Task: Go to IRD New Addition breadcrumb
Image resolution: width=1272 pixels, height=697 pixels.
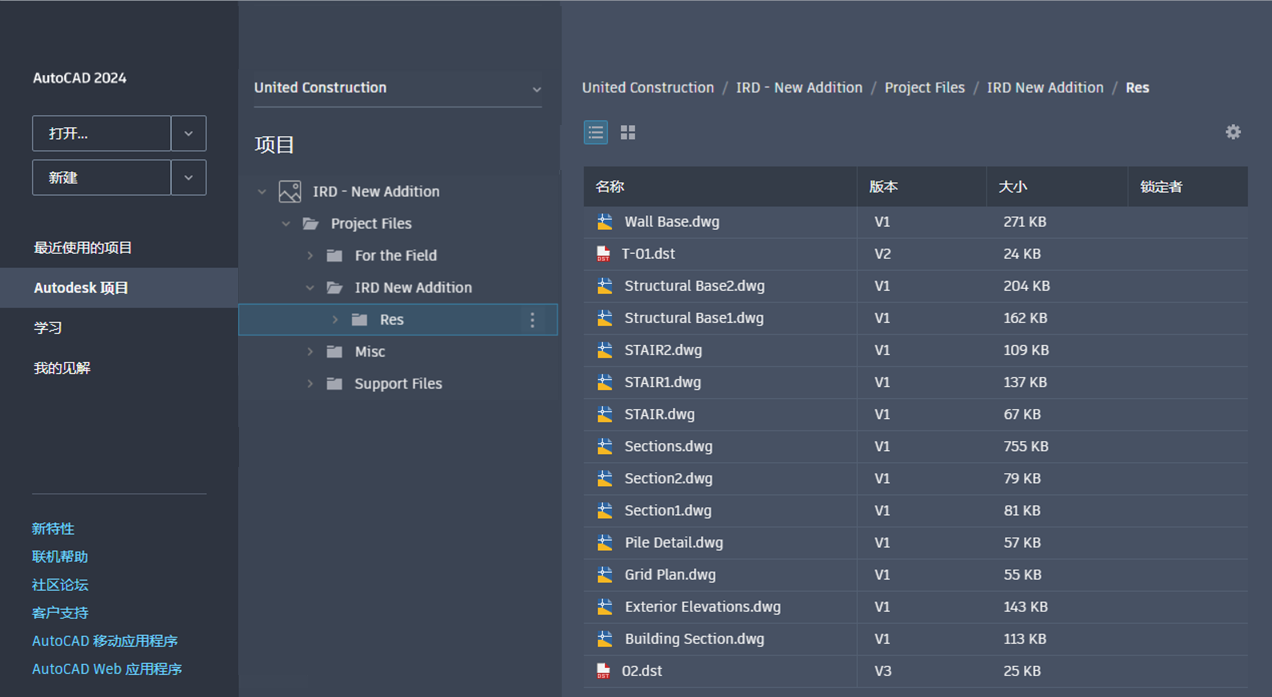Action: (x=1045, y=88)
